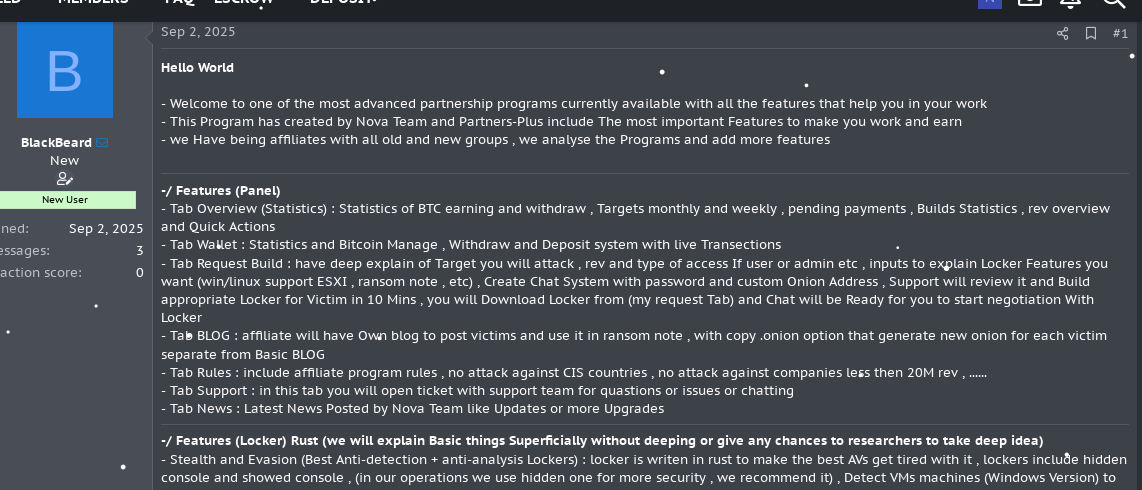Share this post via share icon
This screenshot has height=490, width=1142.
[1062, 33]
